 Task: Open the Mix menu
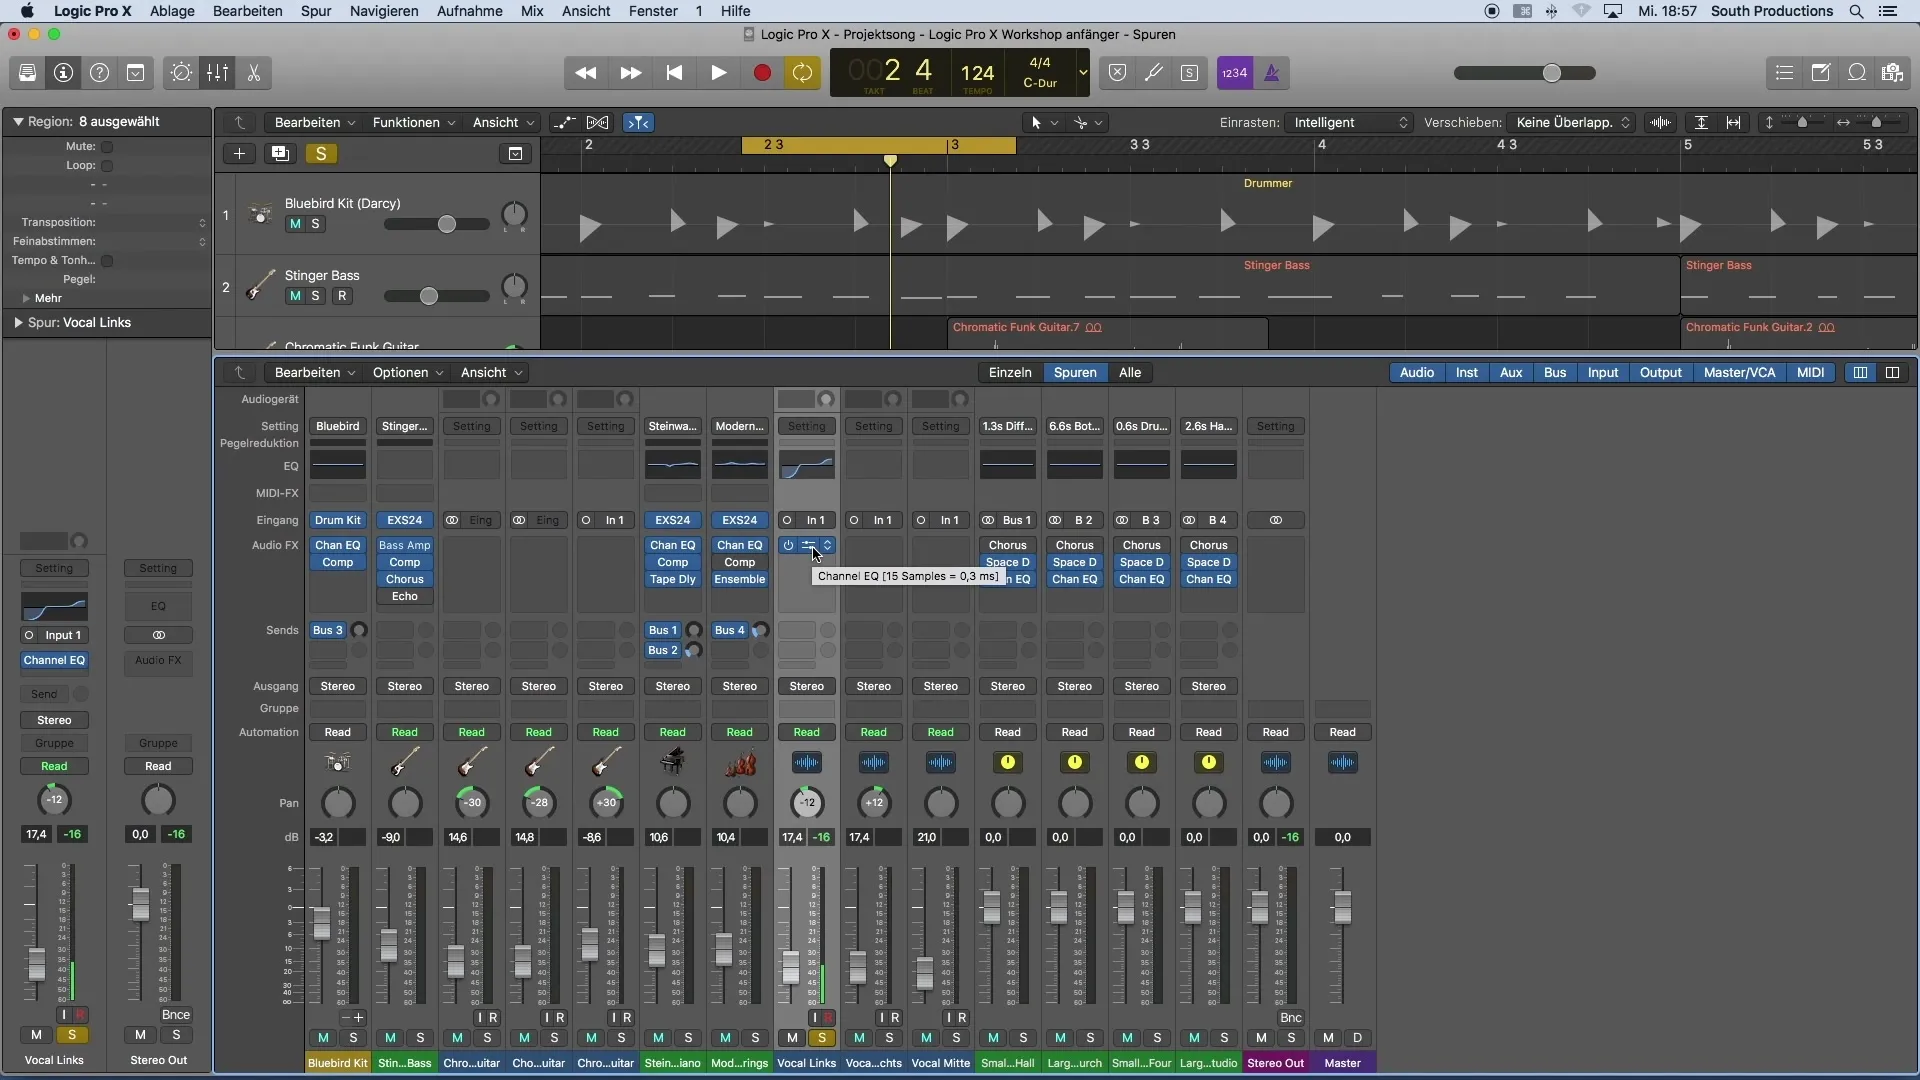[532, 11]
